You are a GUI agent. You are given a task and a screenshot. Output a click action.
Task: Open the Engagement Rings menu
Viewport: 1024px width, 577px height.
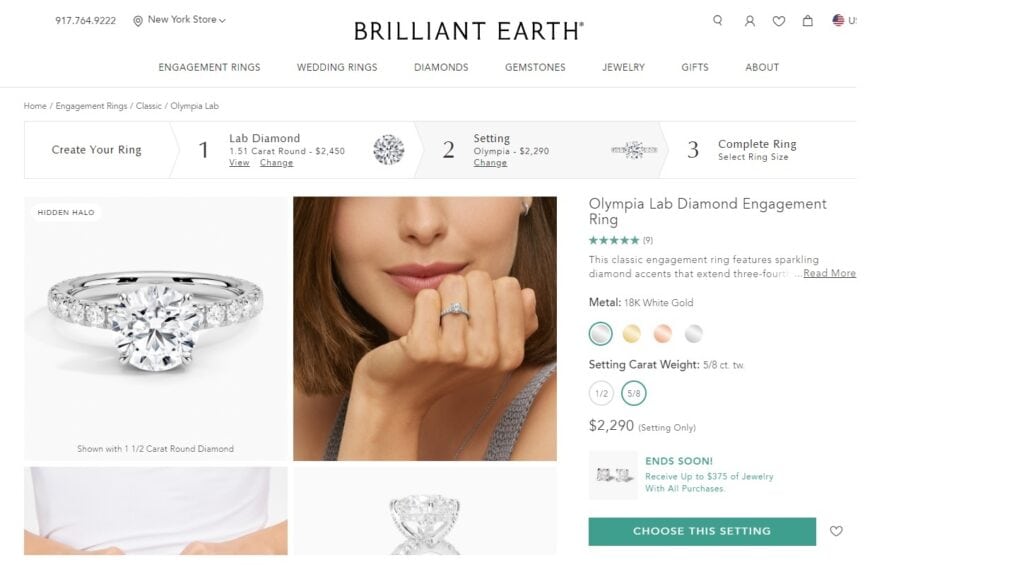[209, 67]
